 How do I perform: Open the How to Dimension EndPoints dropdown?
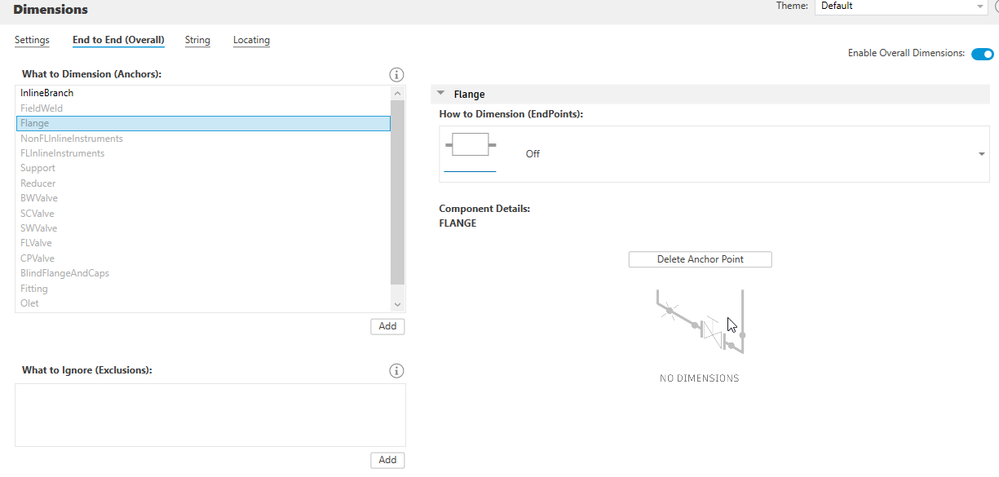point(714,154)
